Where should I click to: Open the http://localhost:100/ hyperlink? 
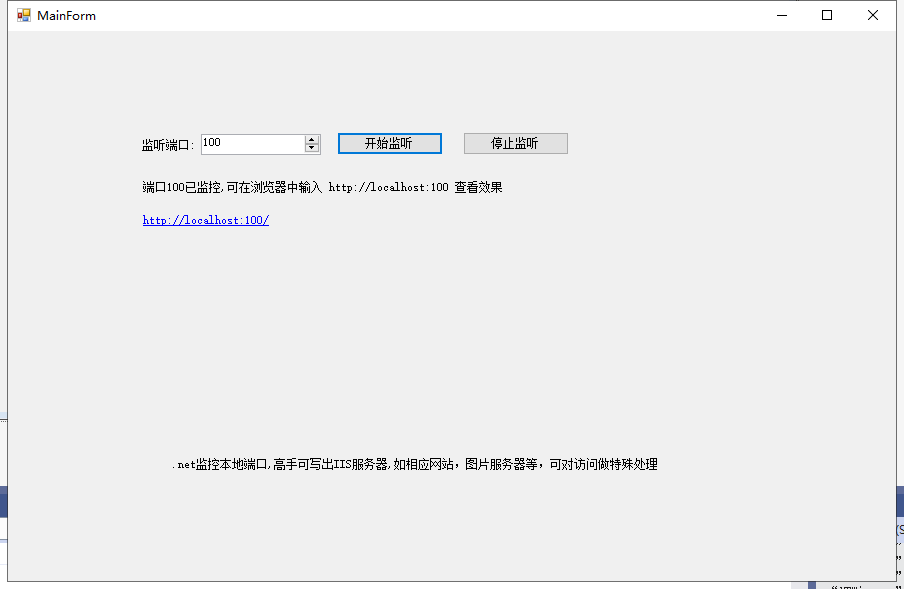(206, 220)
